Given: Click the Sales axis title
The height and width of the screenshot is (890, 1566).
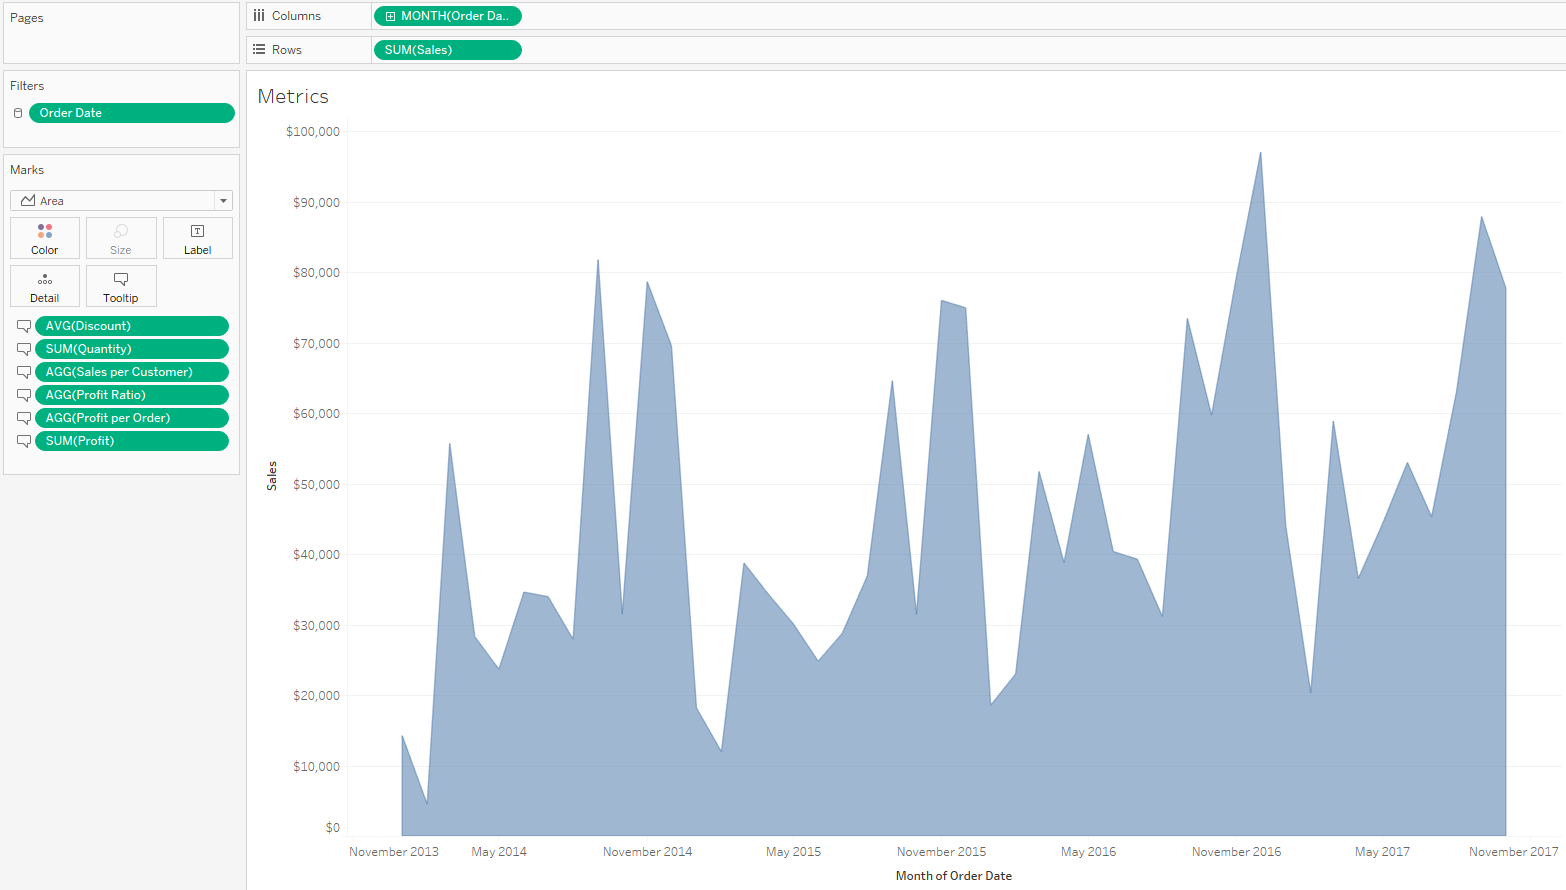Looking at the screenshot, I should coord(272,476).
